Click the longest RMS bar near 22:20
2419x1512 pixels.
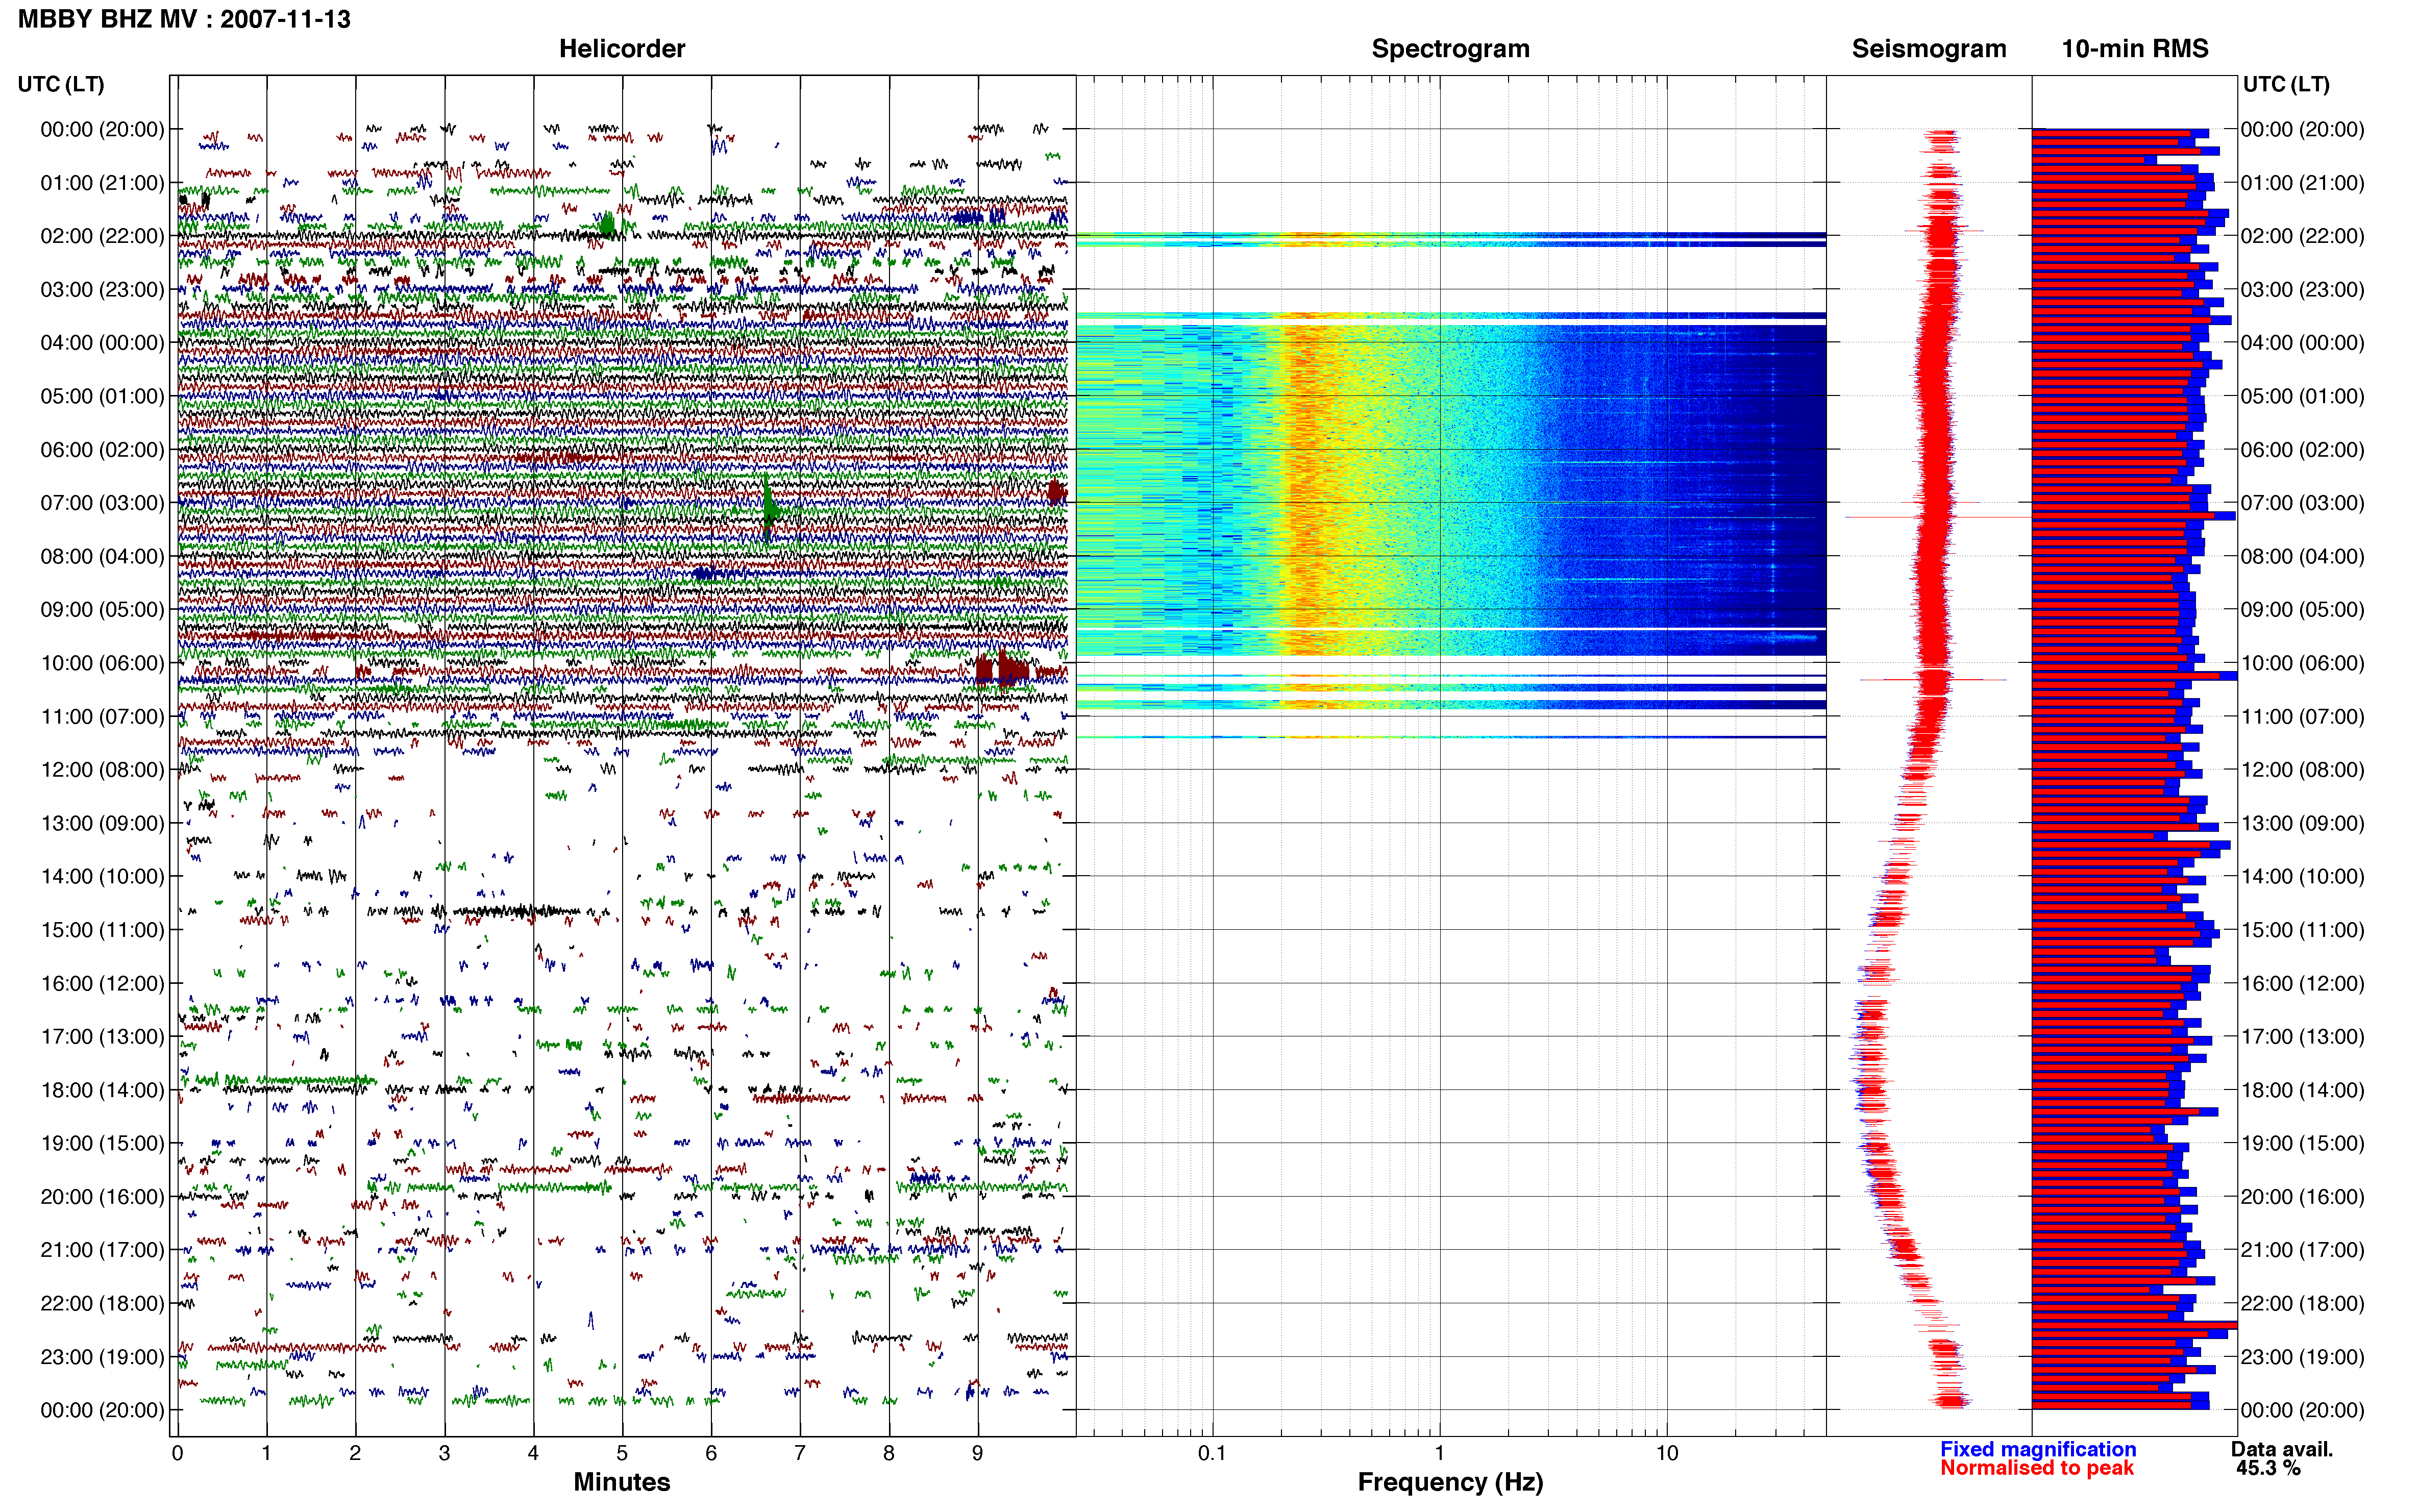pyautogui.click(x=2134, y=1326)
